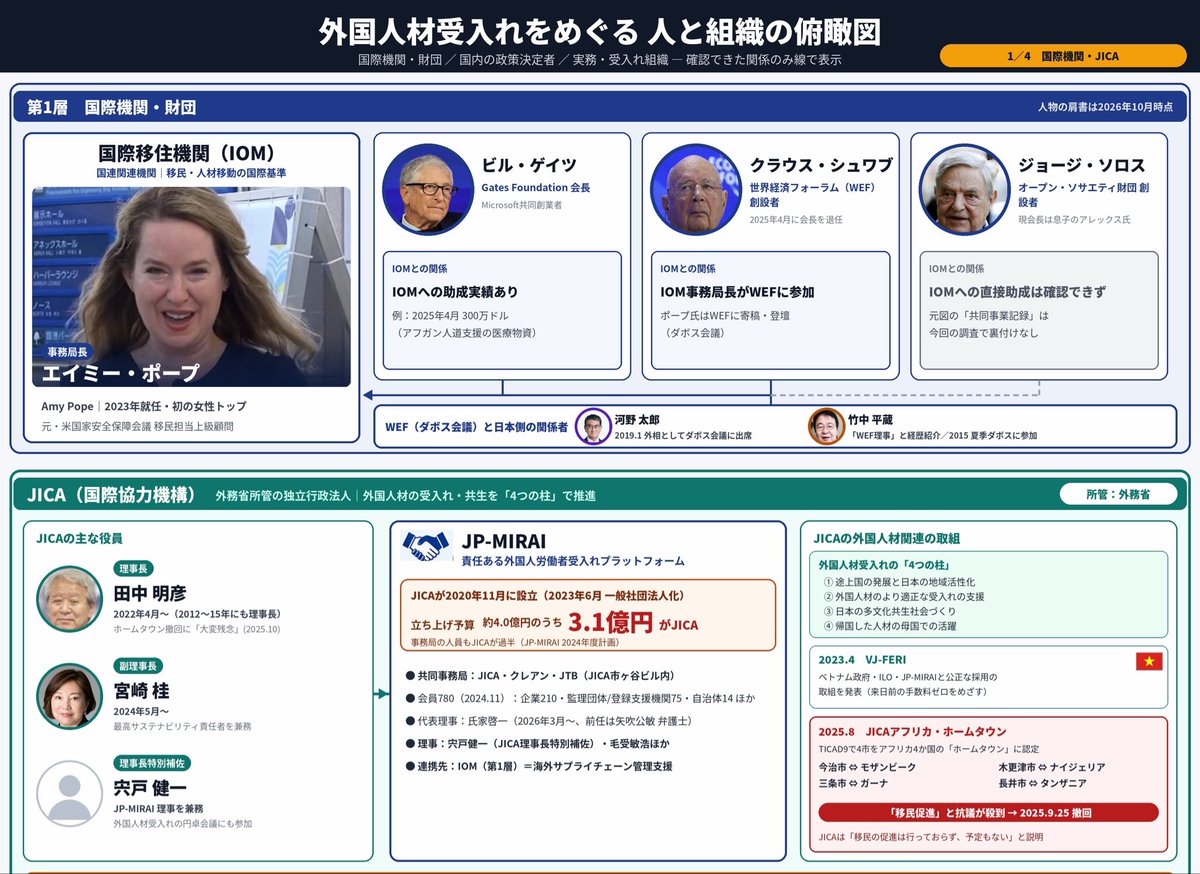Click the name 'クラウス・シュワブ'
The width and height of the screenshot is (1200, 874).
[x=821, y=165]
